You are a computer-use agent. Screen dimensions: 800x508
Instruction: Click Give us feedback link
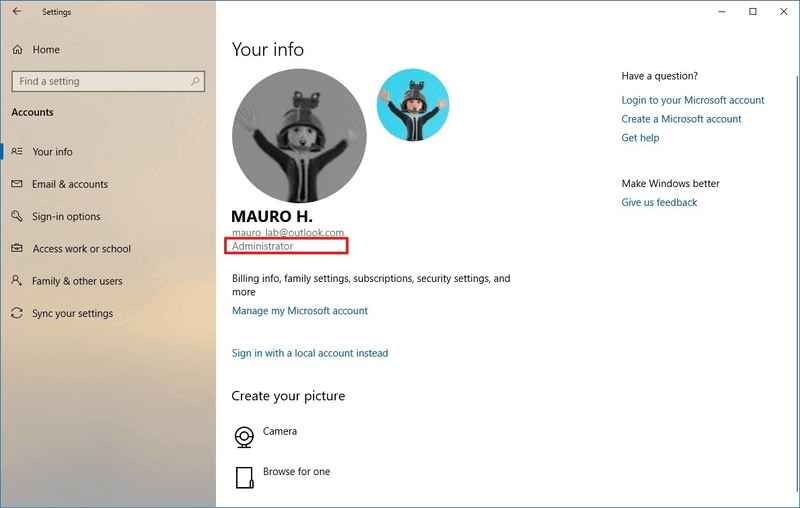click(x=659, y=202)
